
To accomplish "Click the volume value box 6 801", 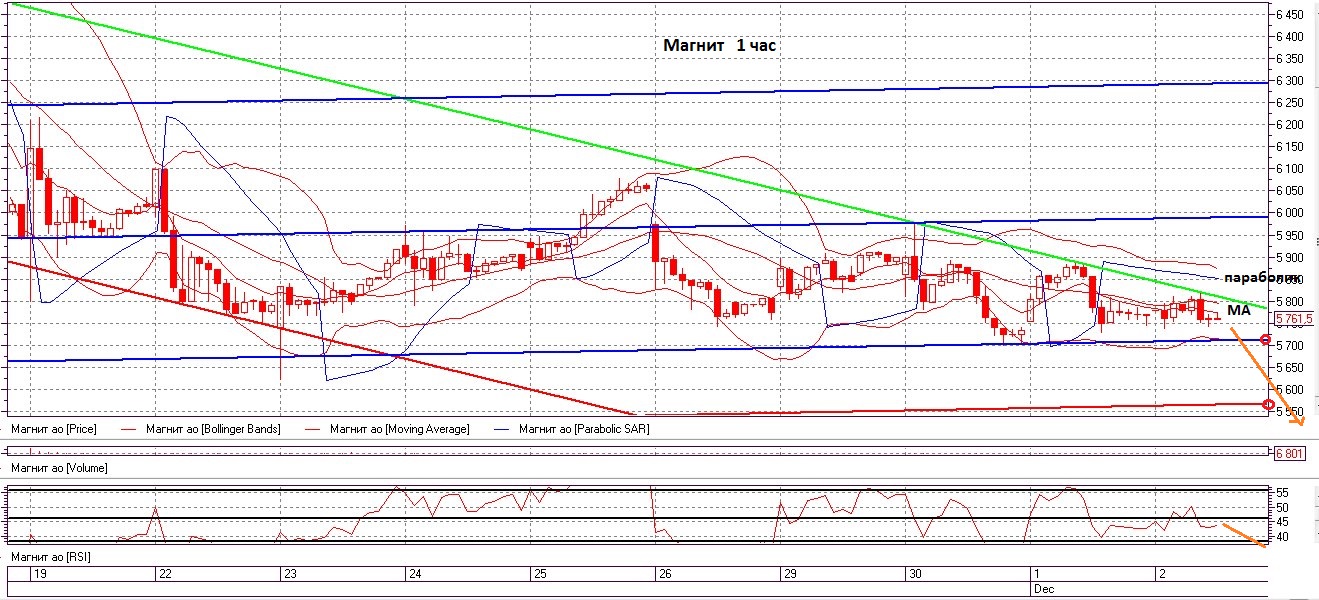I will [1291, 453].
